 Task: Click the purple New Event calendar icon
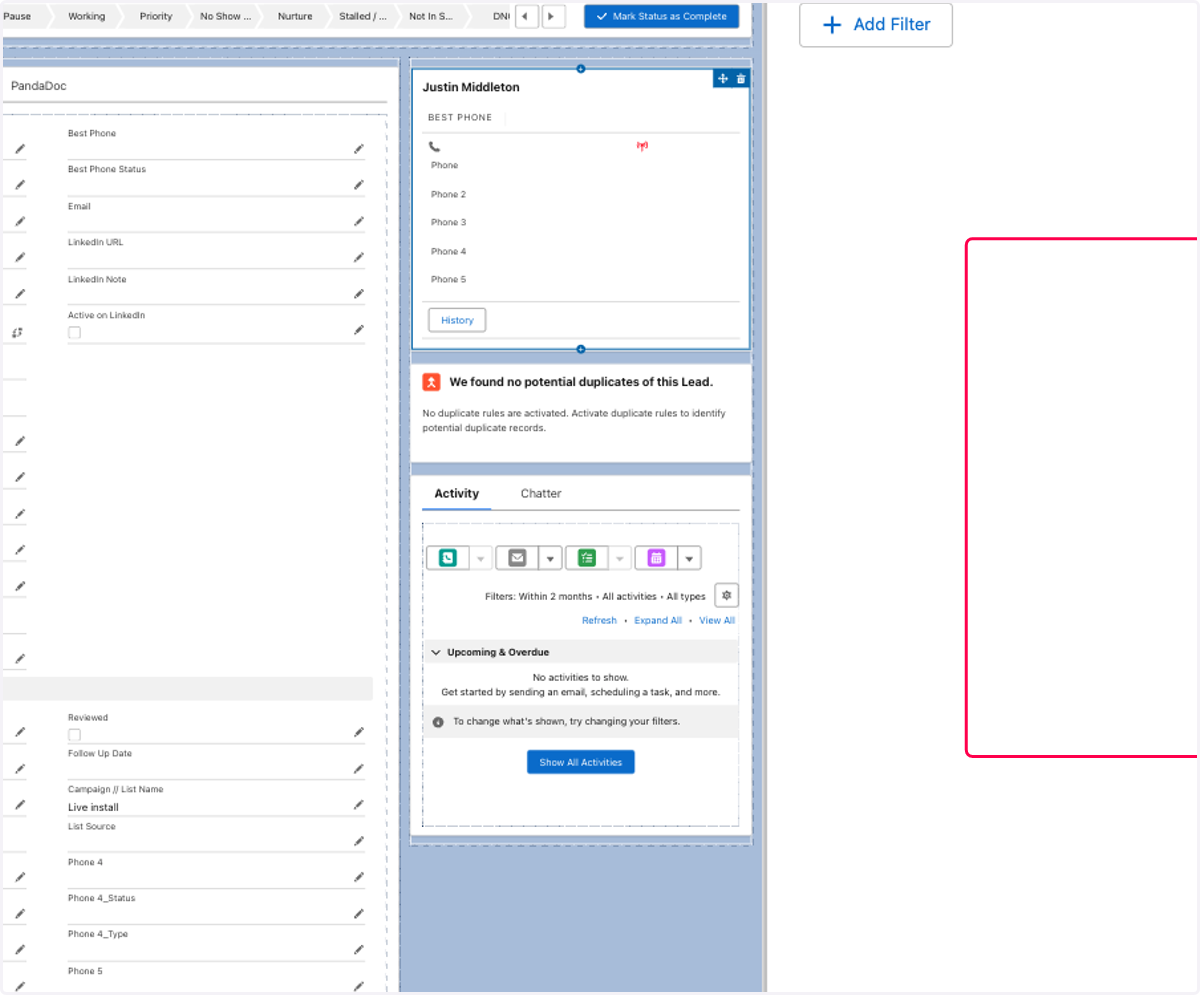point(657,558)
